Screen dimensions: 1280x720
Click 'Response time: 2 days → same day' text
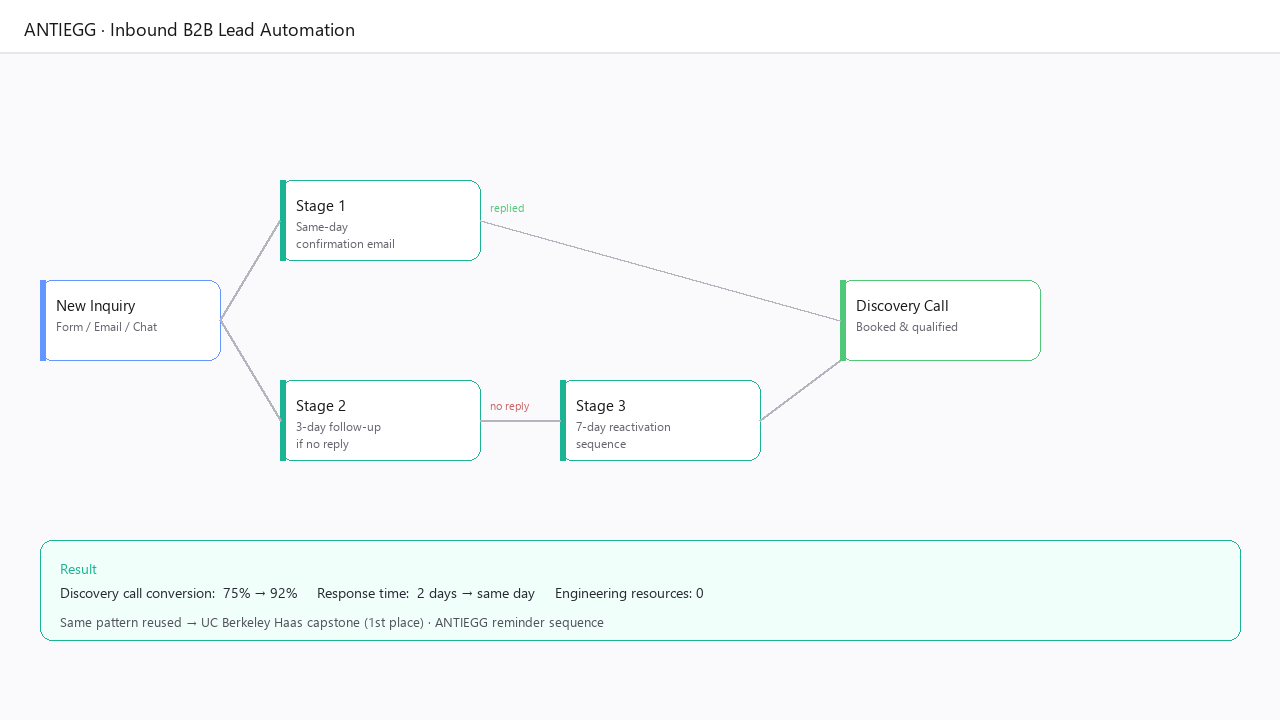426,593
